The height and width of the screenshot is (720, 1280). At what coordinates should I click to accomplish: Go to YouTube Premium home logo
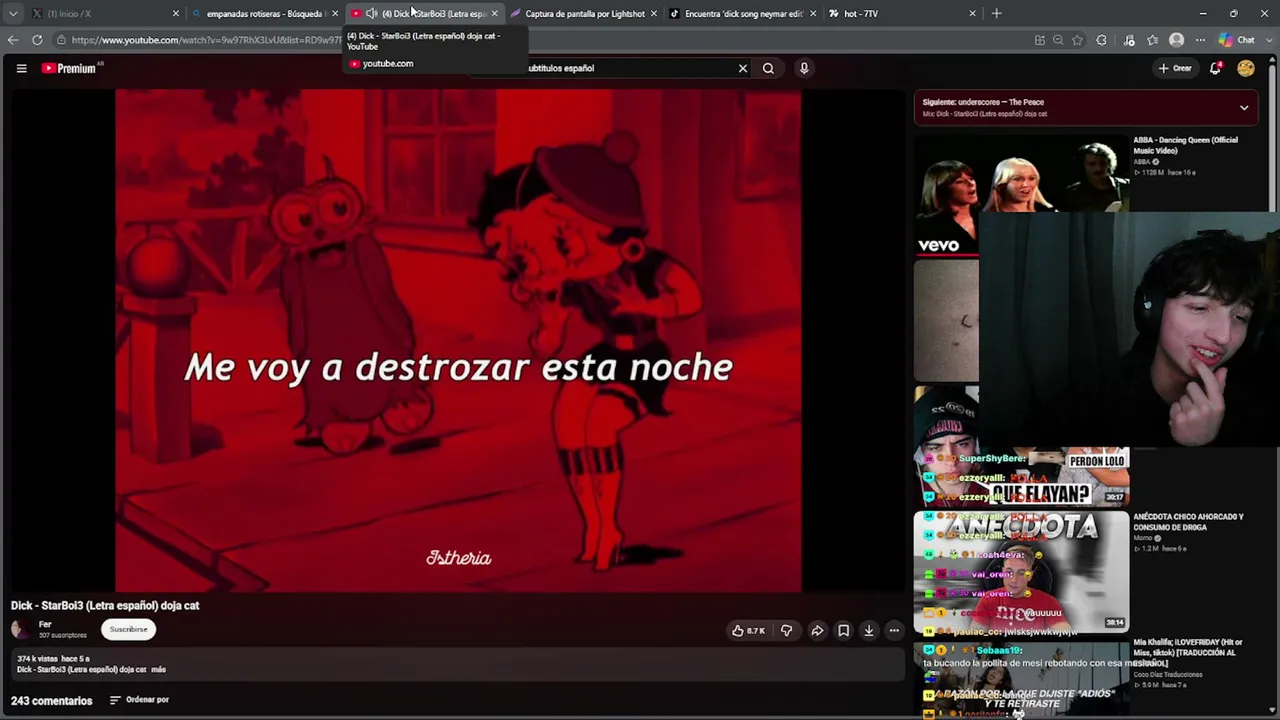(x=69, y=68)
